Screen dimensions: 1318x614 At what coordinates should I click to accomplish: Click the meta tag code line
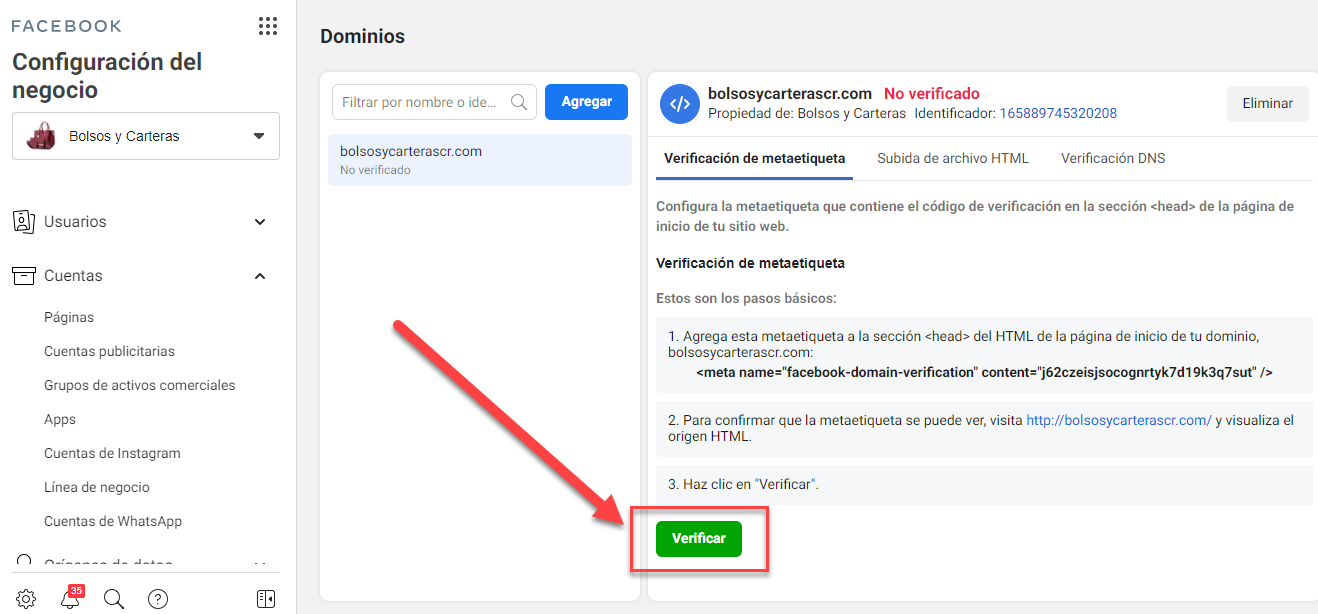(984, 372)
